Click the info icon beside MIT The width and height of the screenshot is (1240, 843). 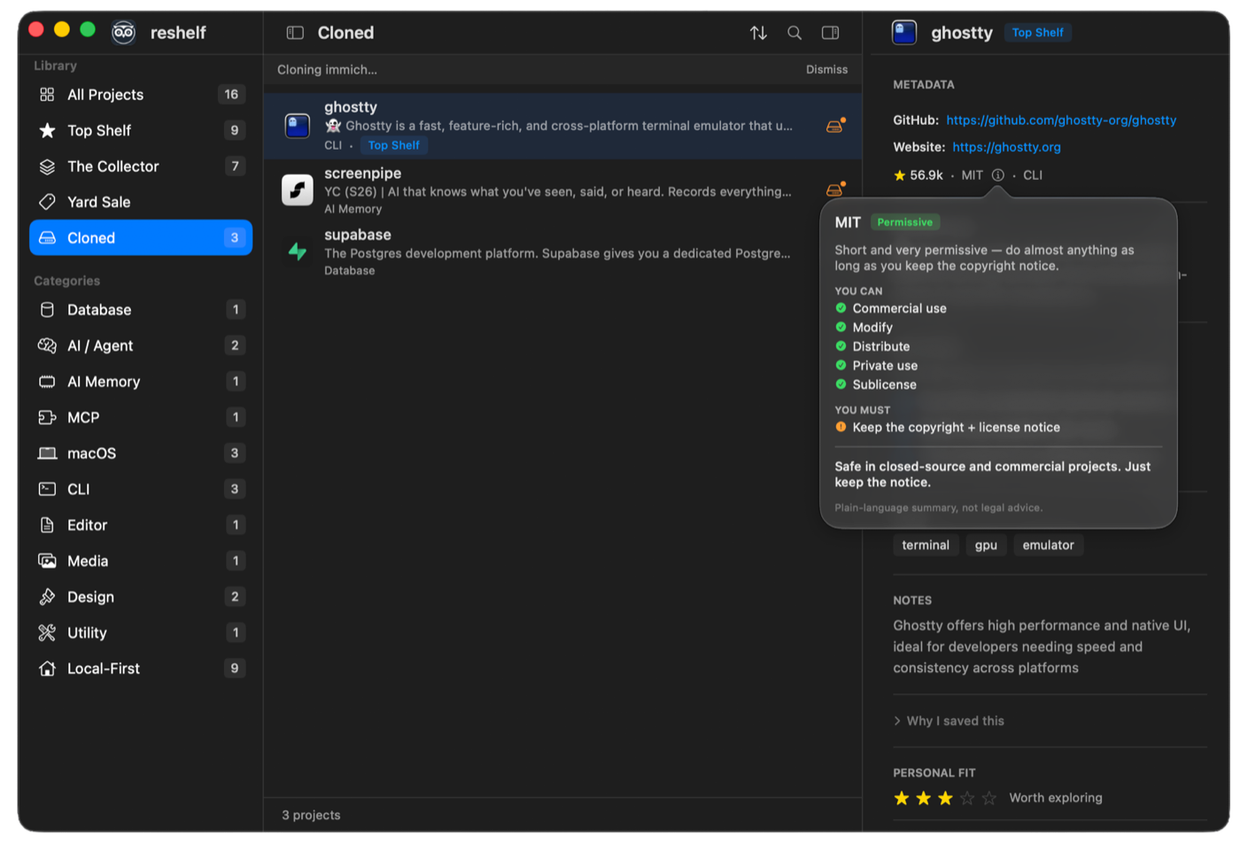[998, 175]
